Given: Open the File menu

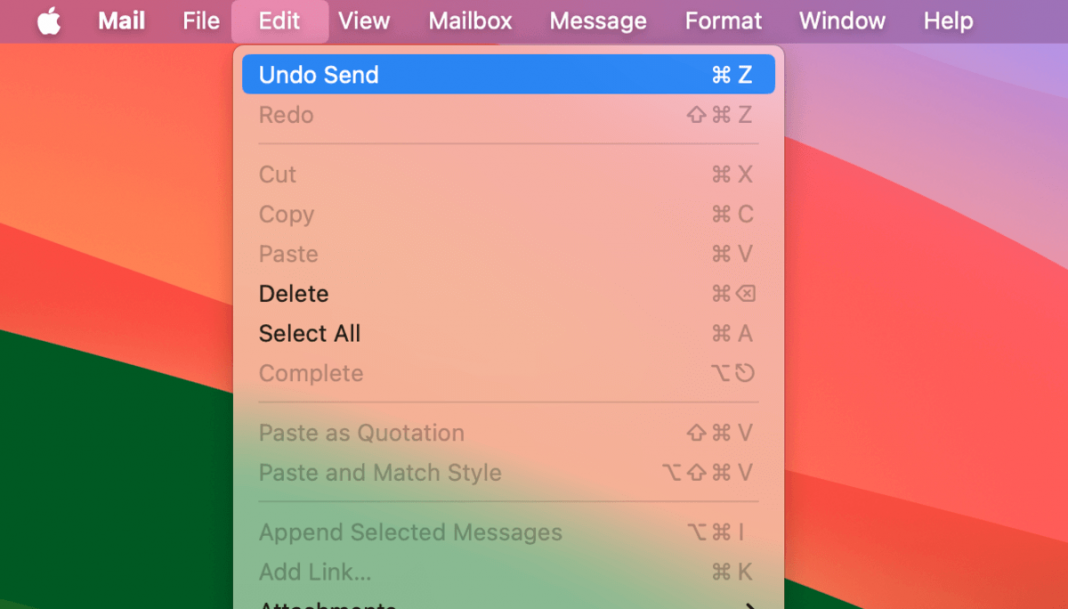Looking at the screenshot, I should click(199, 20).
